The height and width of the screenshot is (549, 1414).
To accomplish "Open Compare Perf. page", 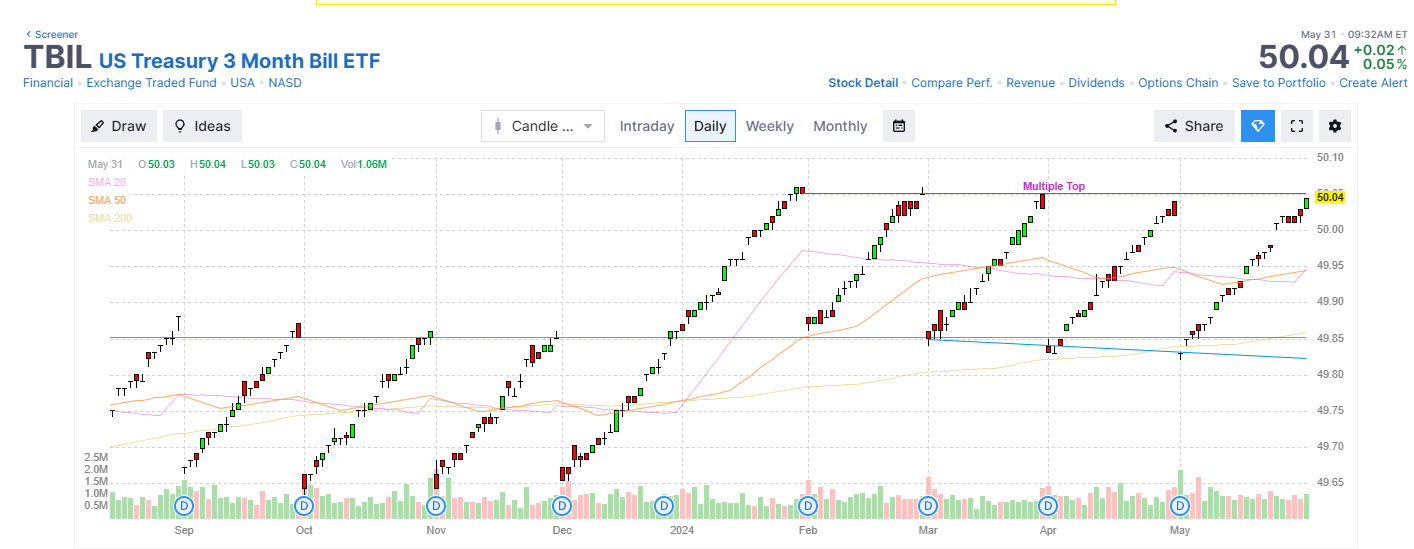I will click(952, 83).
